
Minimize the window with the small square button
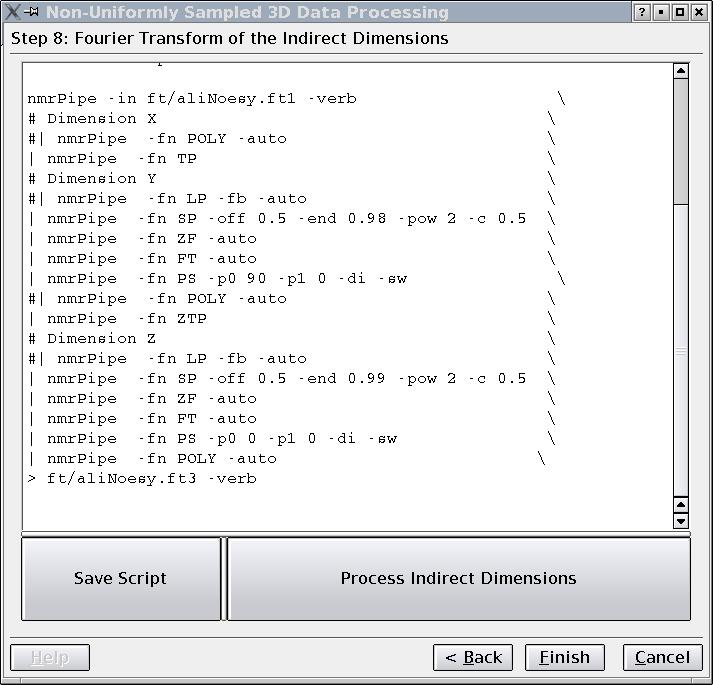point(660,13)
